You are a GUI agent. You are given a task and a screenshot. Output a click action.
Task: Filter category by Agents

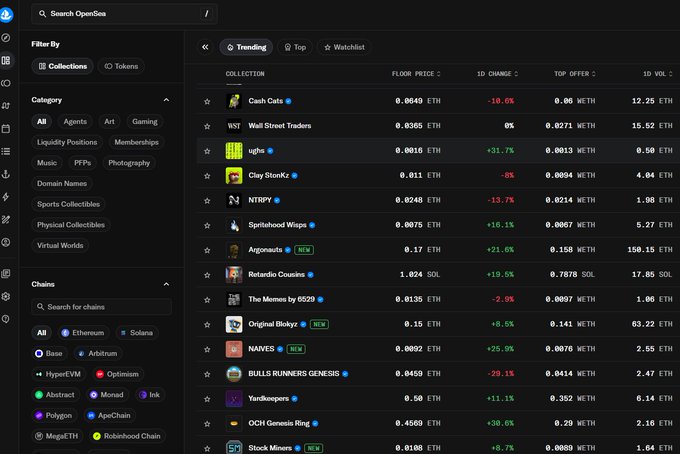tap(75, 121)
